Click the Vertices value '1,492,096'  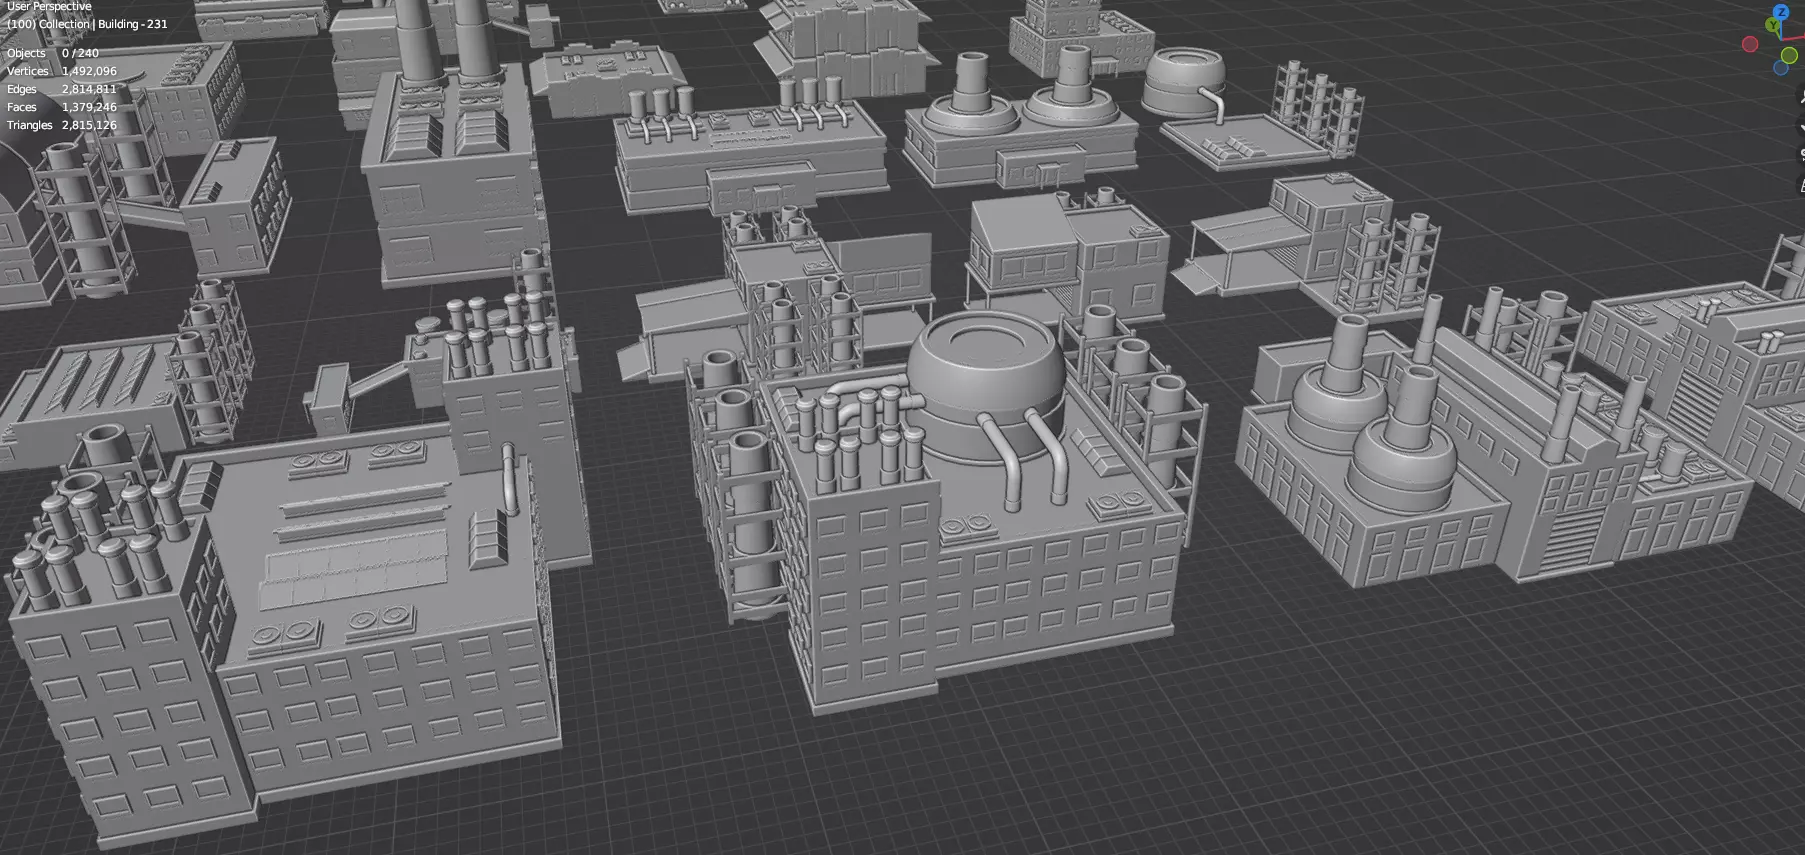pos(89,71)
